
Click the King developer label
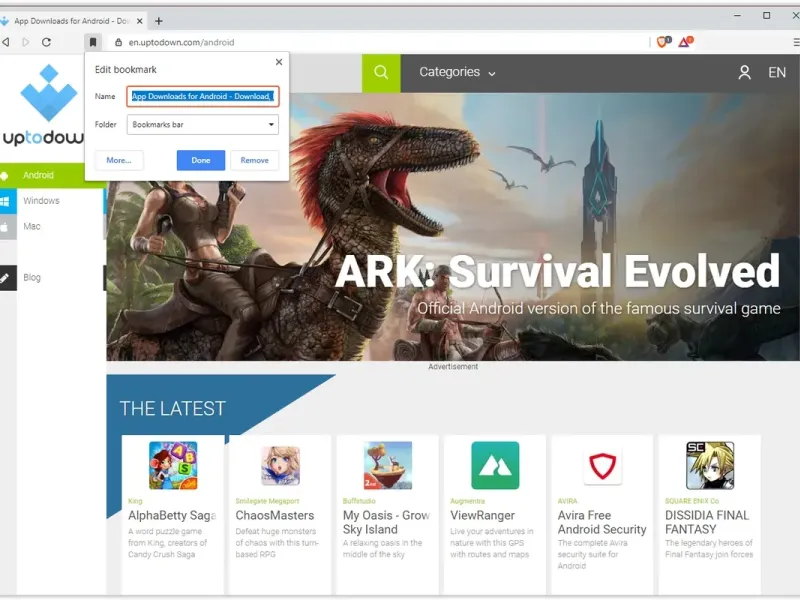pyautogui.click(x=135, y=501)
